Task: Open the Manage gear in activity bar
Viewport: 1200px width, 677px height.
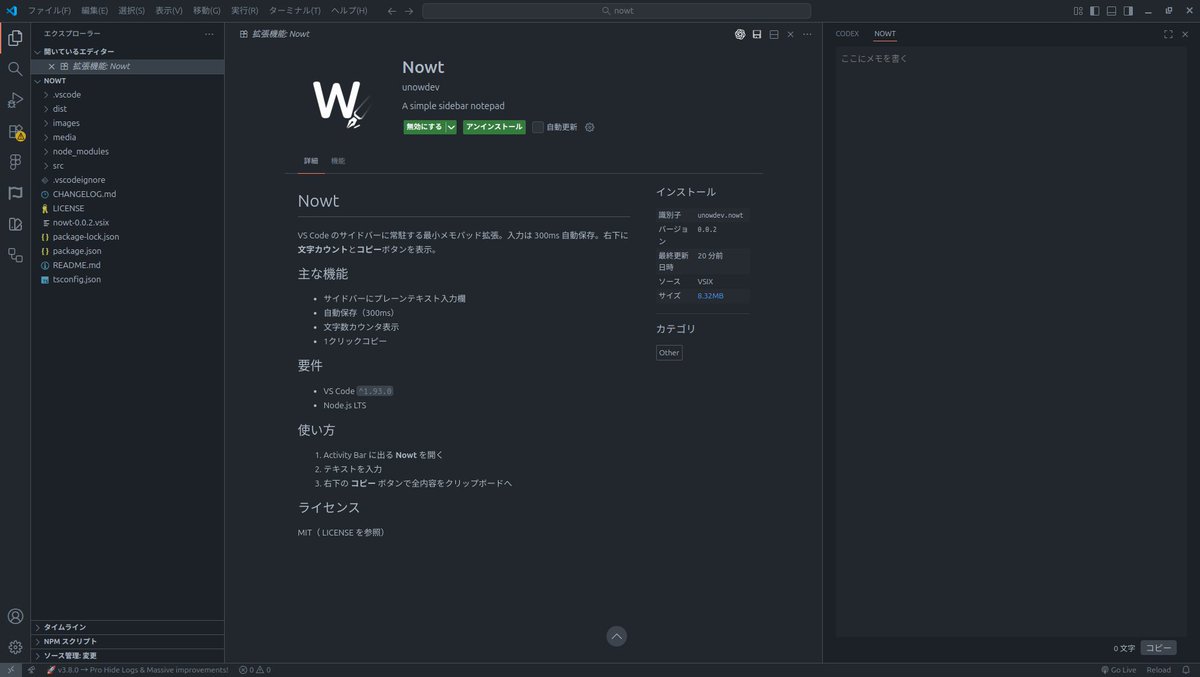Action: click(x=15, y=647)
